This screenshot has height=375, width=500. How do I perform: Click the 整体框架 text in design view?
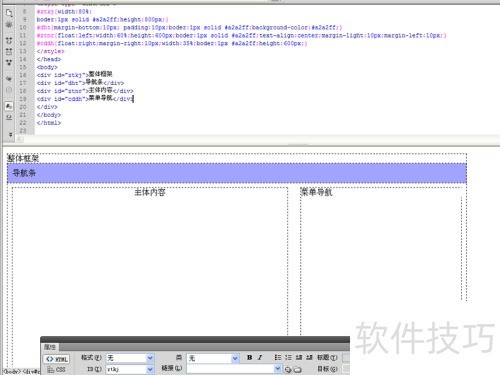[x=23, y=158]
